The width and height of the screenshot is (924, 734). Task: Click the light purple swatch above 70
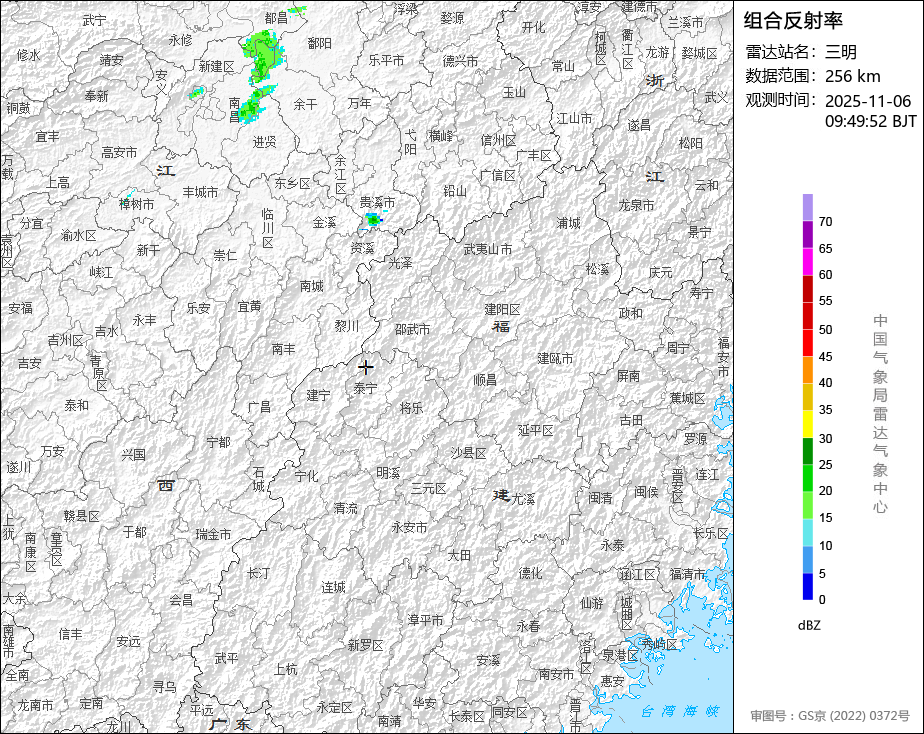coord(807,206)
